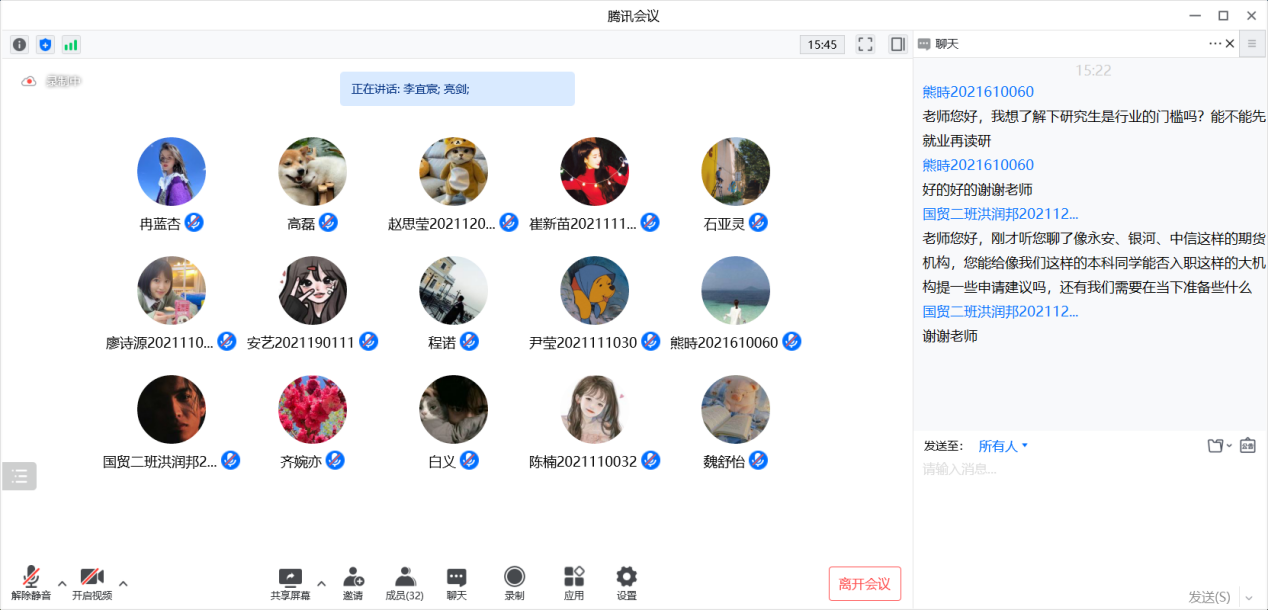Screen dimensions: 1268x610
Task: Toggle the side panel layout icon
Action: click(897, 44)
